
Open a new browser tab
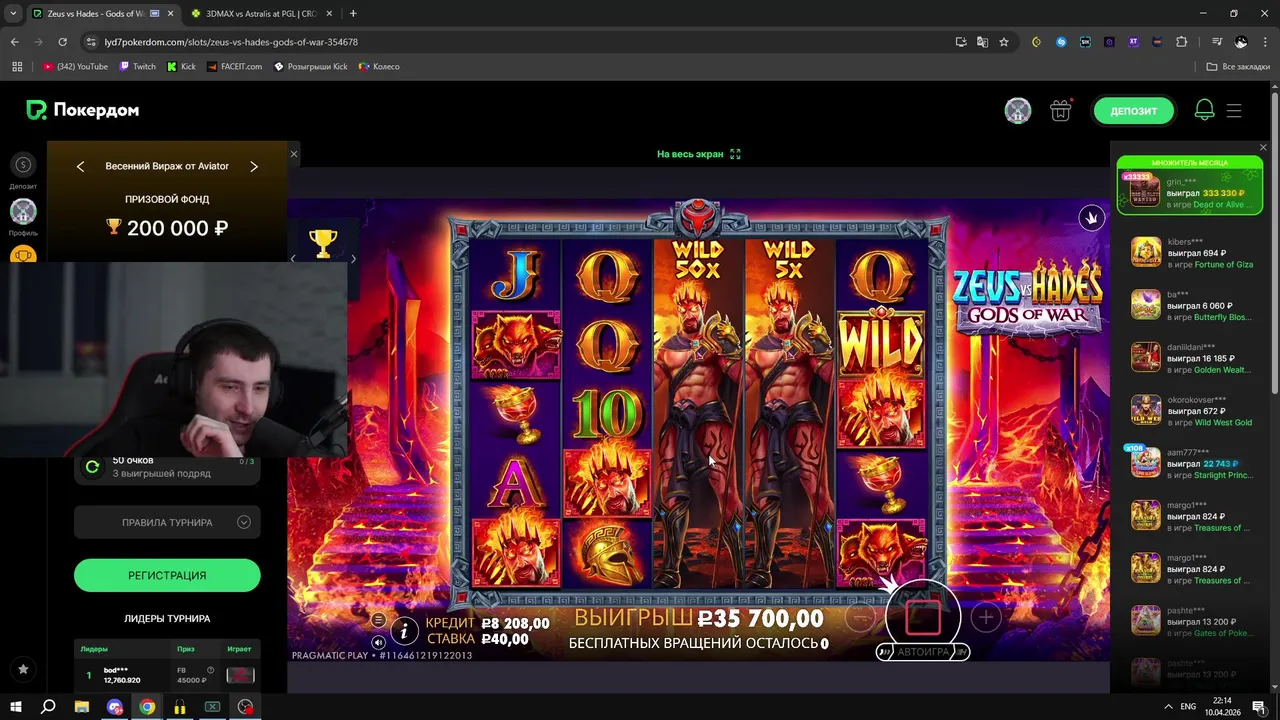pos(353,14)
